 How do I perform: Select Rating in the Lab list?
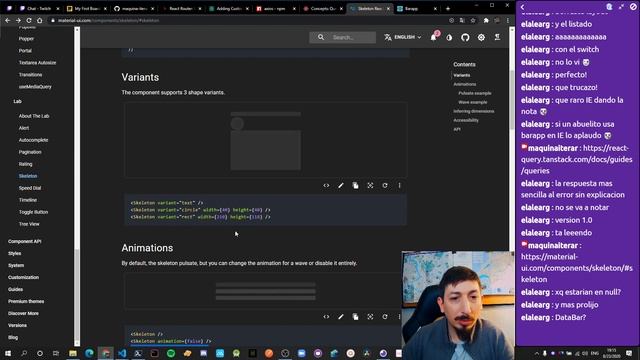click(25, 164)
